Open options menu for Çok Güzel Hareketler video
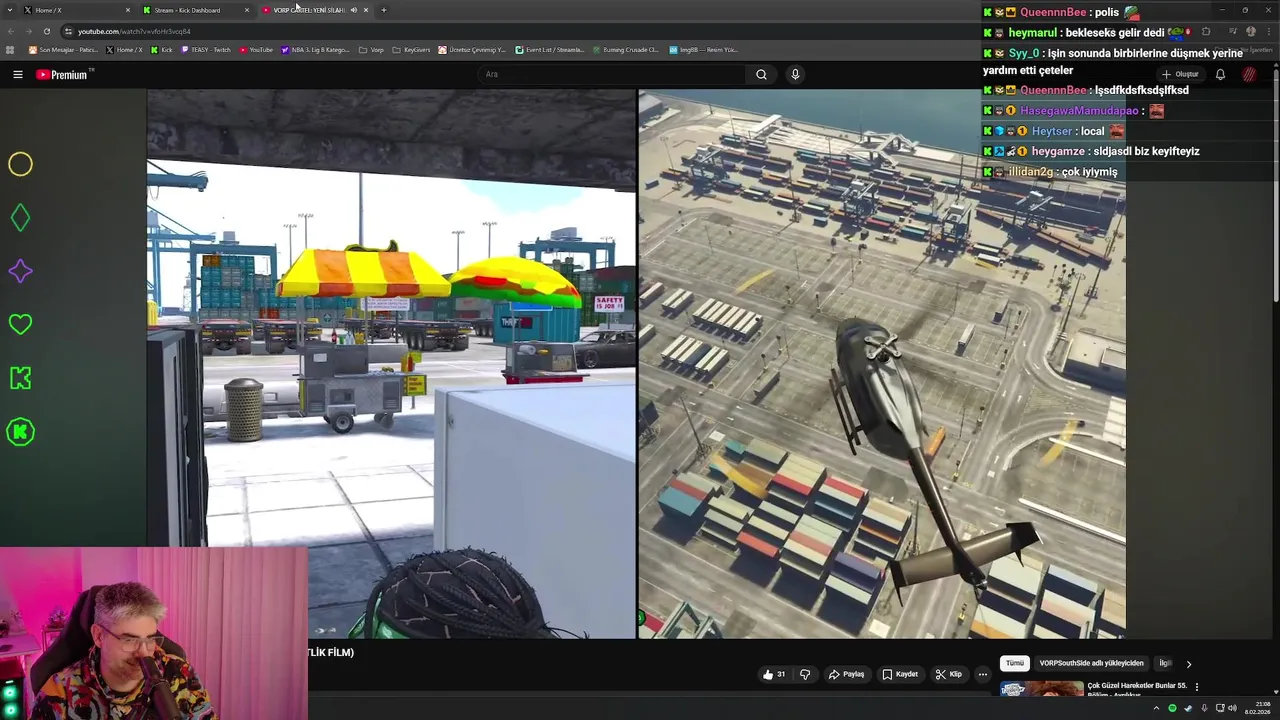This screenshot has width=1280, height=720. click(x=1196, y=687)
